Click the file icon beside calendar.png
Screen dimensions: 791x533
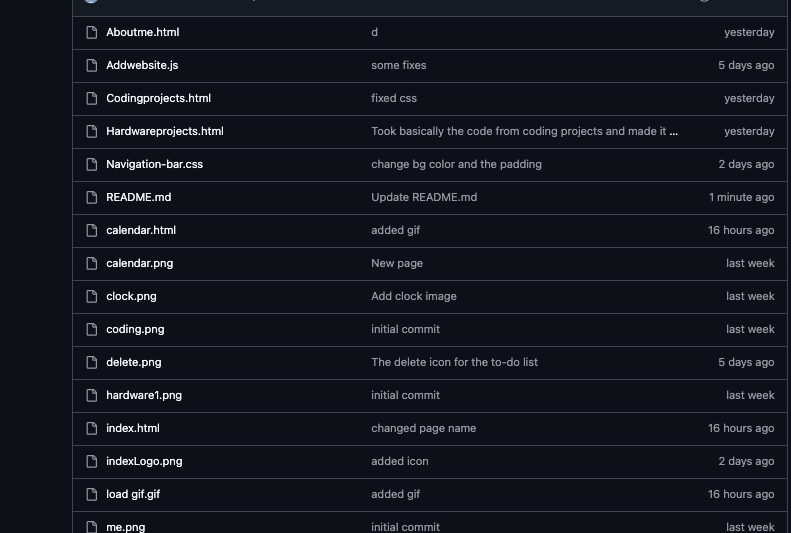click(92, 263)
